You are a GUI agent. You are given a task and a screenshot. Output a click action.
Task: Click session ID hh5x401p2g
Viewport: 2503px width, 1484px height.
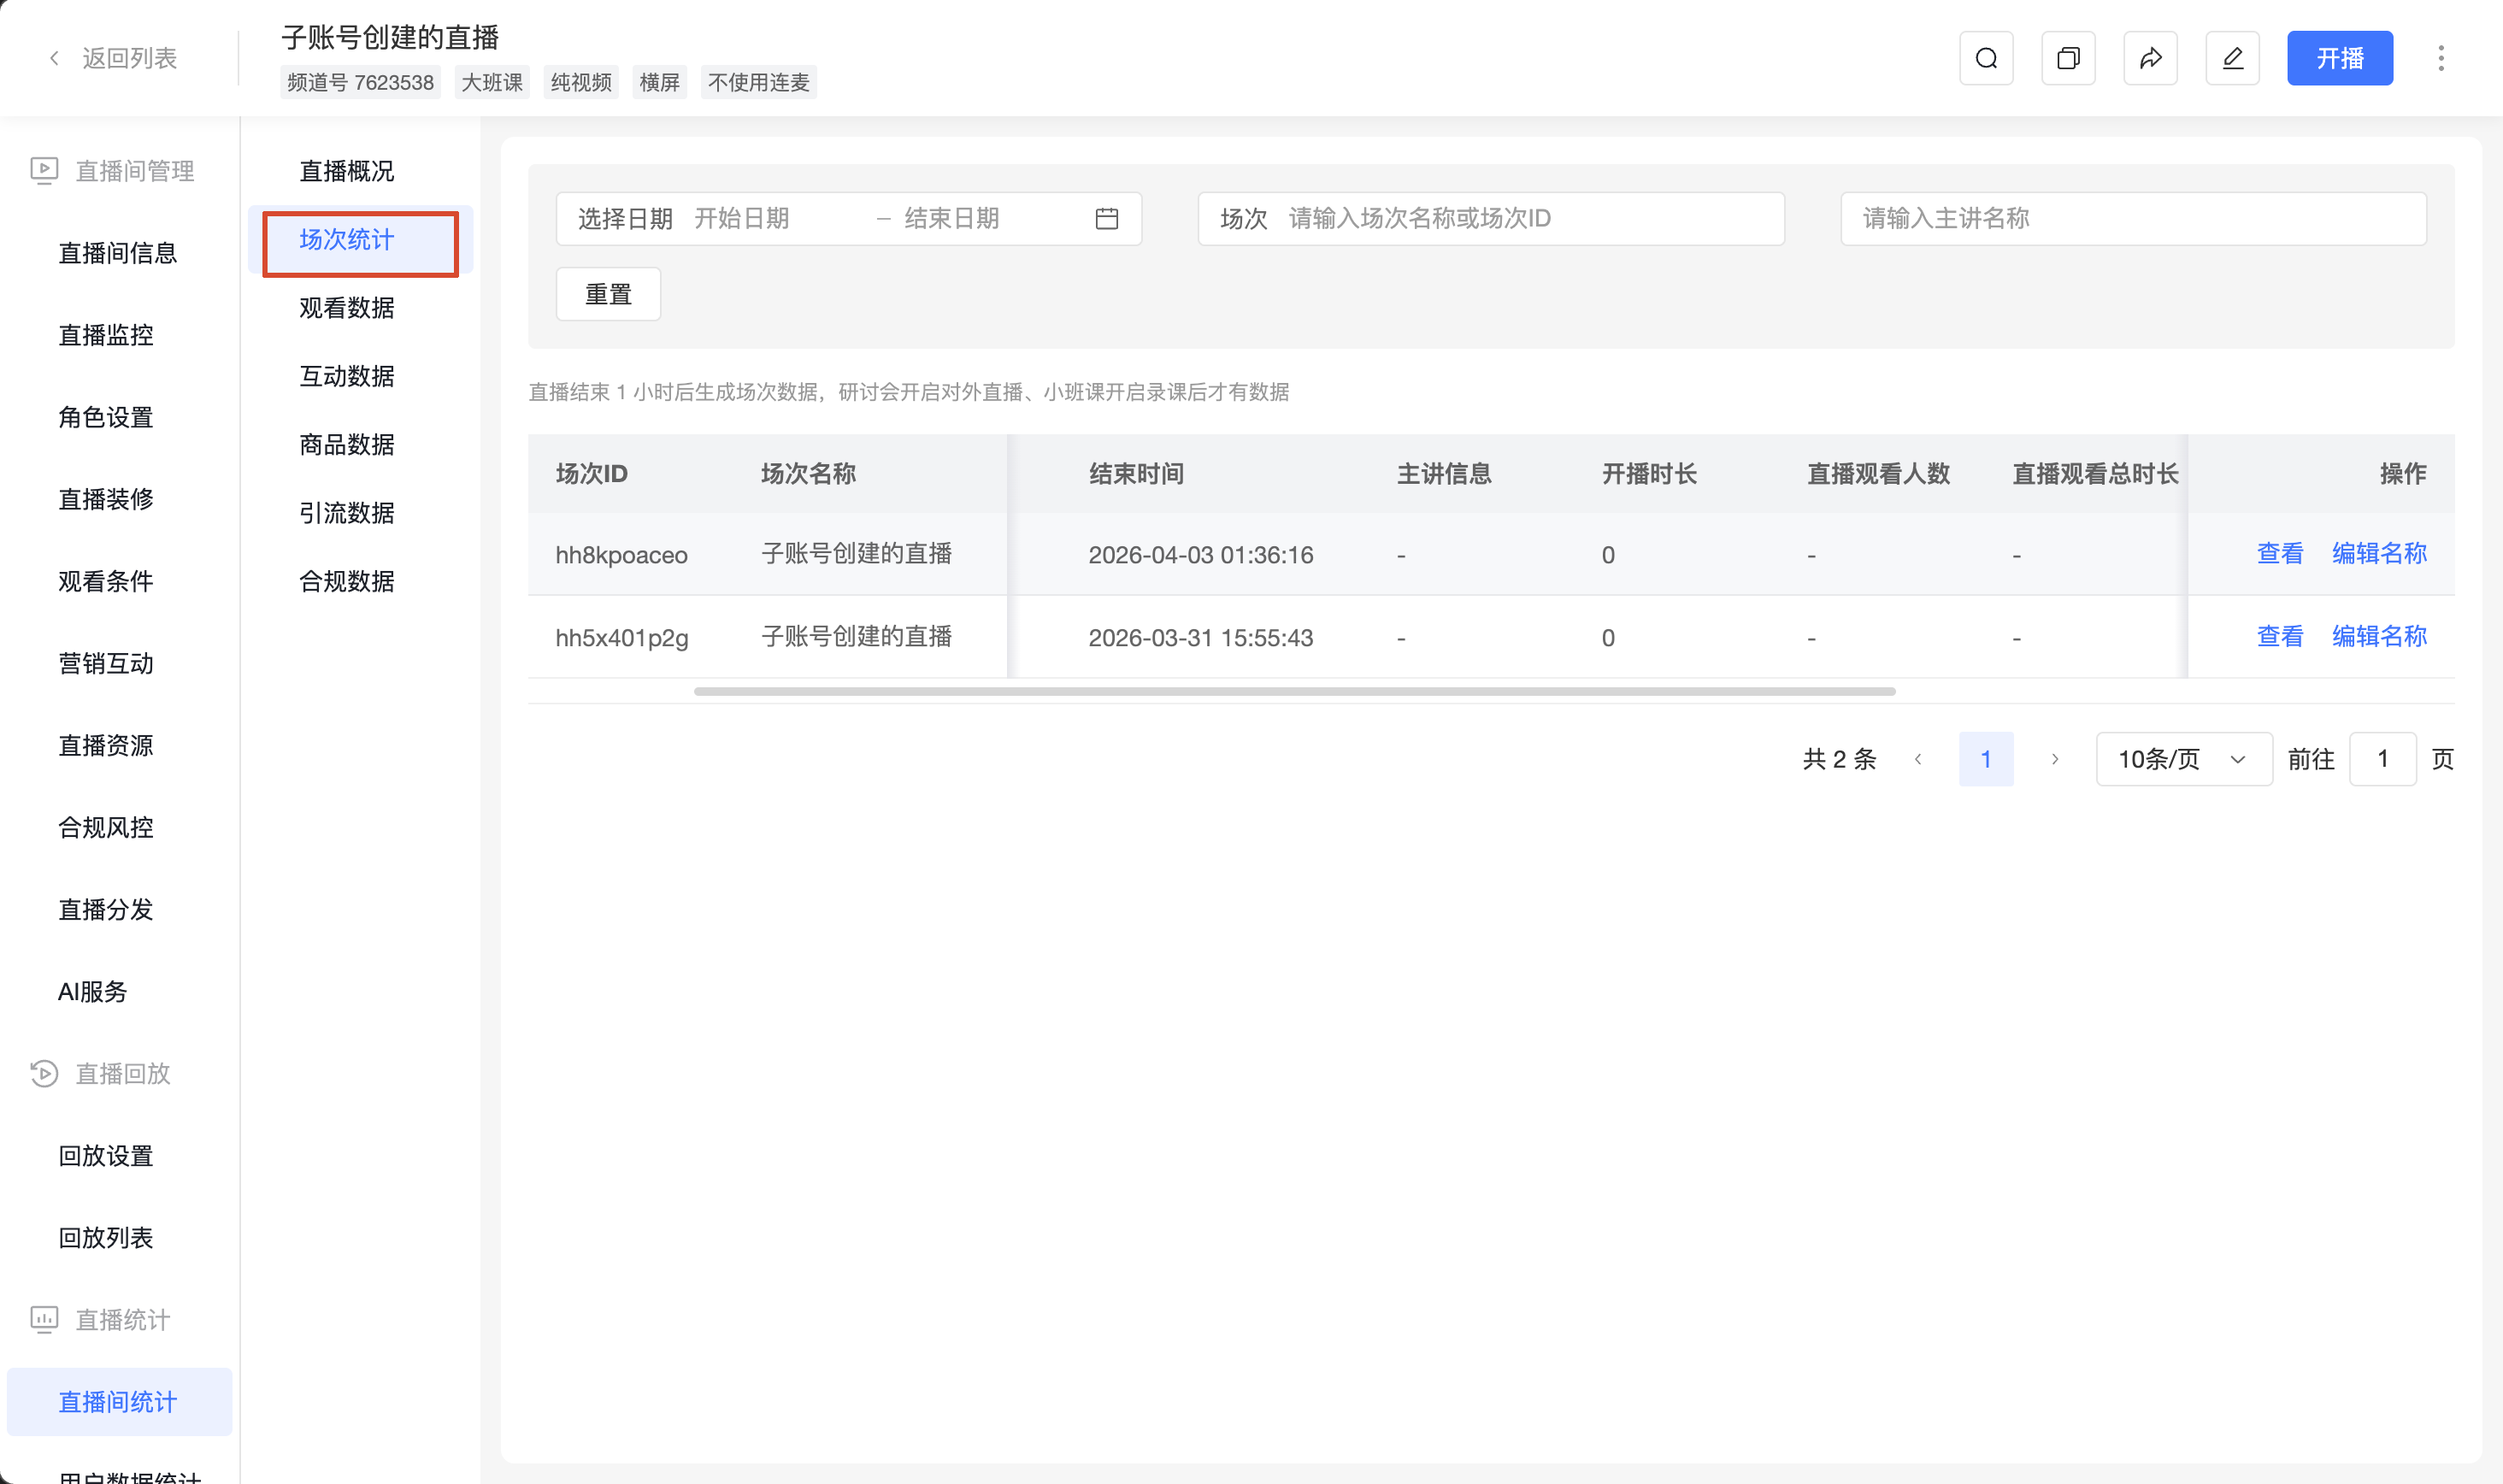pos(622,638)
